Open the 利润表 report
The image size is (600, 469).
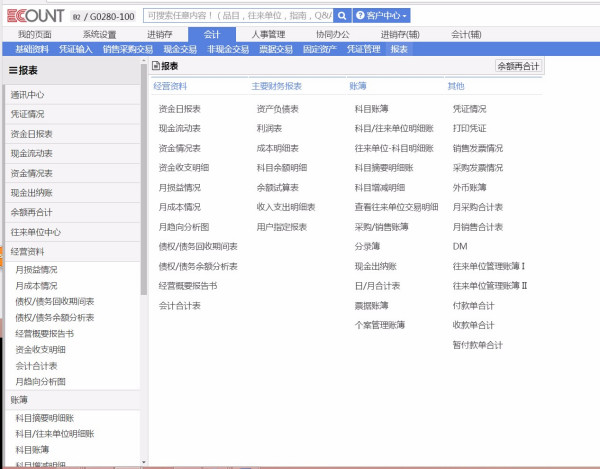(267, 128)
